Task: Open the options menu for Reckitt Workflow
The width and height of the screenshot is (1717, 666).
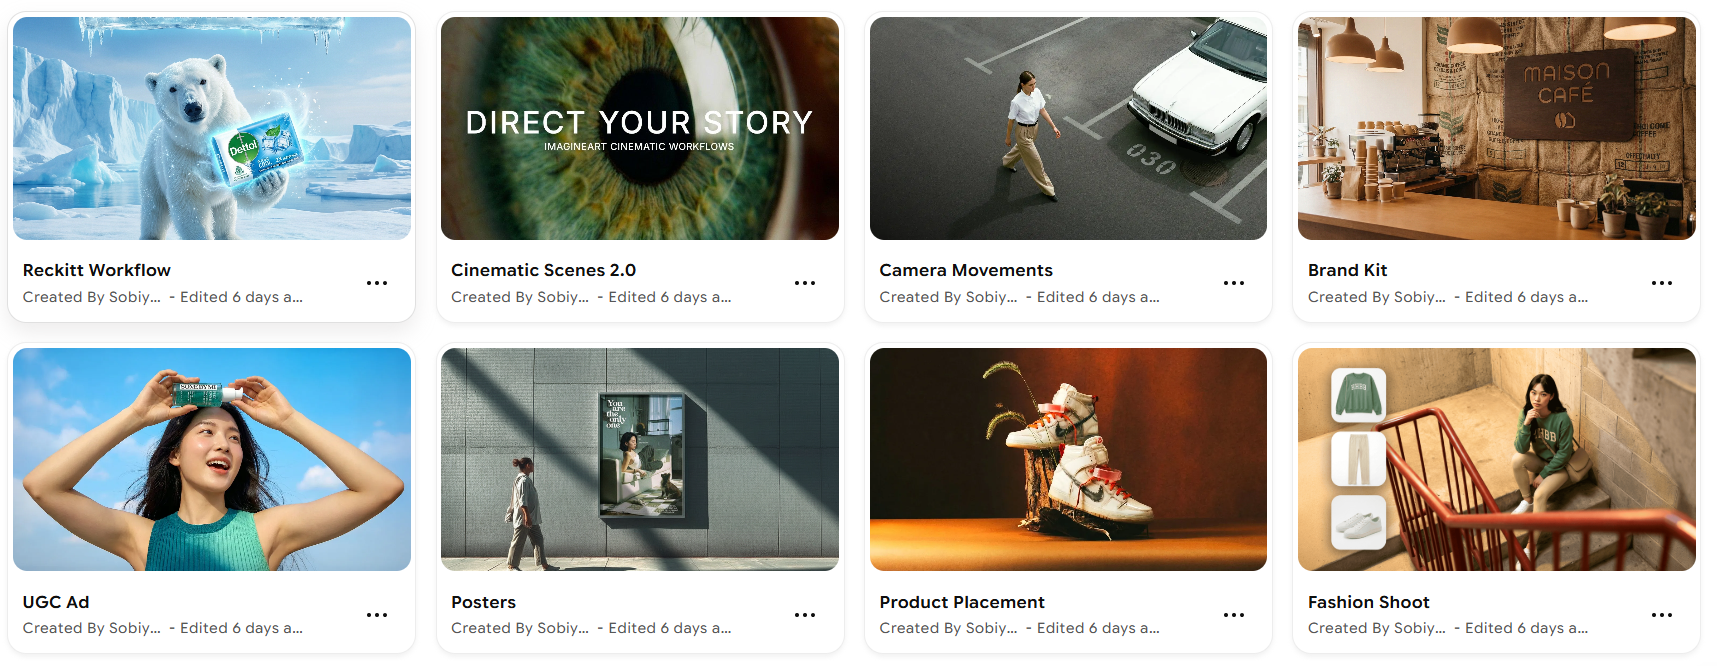Action: 377,283
